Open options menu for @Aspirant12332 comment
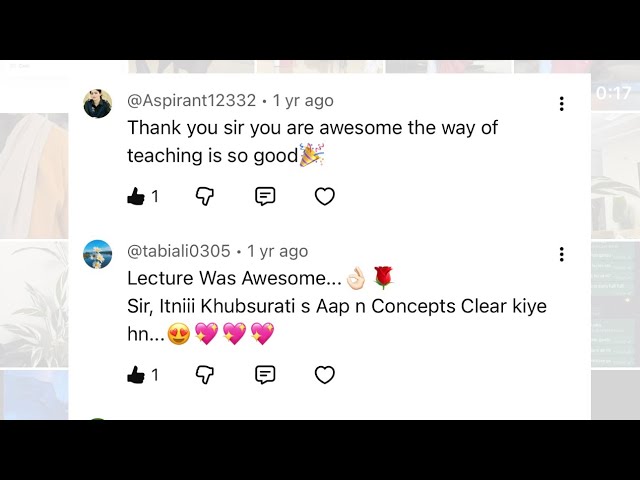This screenshot has width=640, height=480. pyautogui.click(x=562, y=104)
